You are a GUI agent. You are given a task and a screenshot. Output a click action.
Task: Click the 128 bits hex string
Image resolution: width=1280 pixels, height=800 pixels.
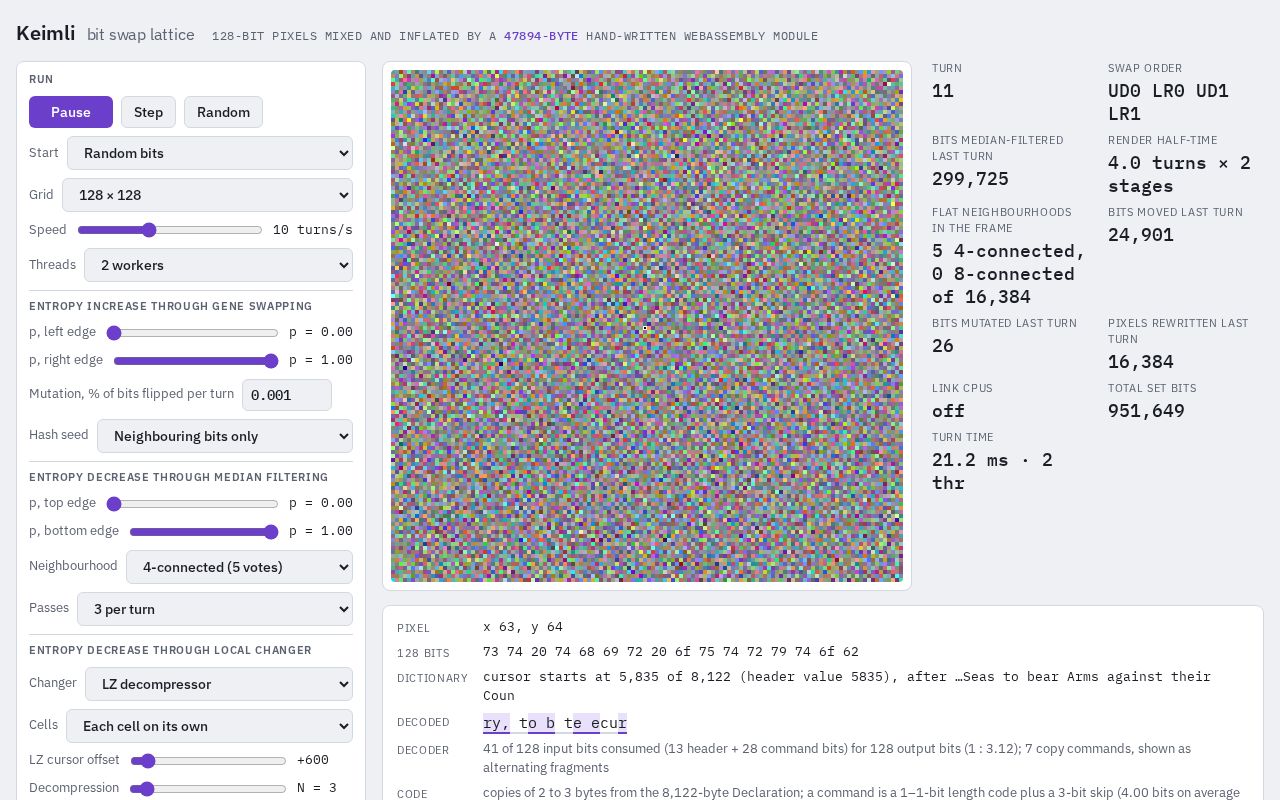tap(671, 652)
